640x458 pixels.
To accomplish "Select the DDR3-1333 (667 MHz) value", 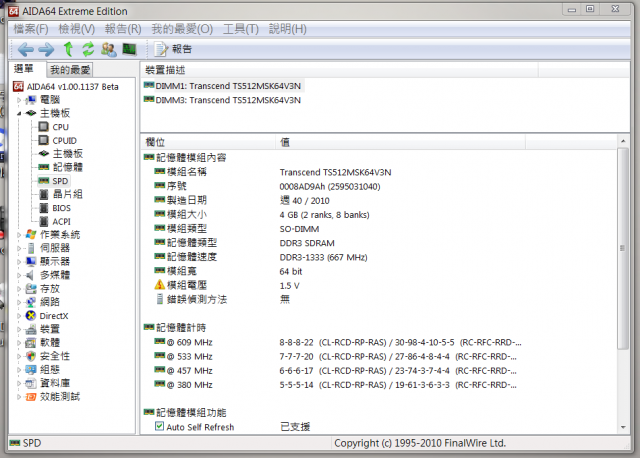I will (323, 258).
